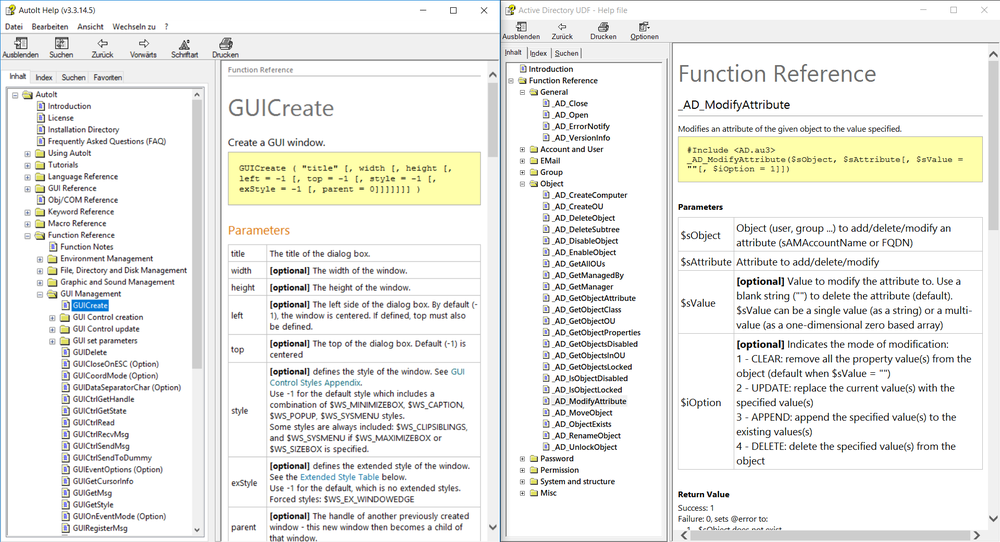Click the System and structure folder icon

tap(534, 482)
